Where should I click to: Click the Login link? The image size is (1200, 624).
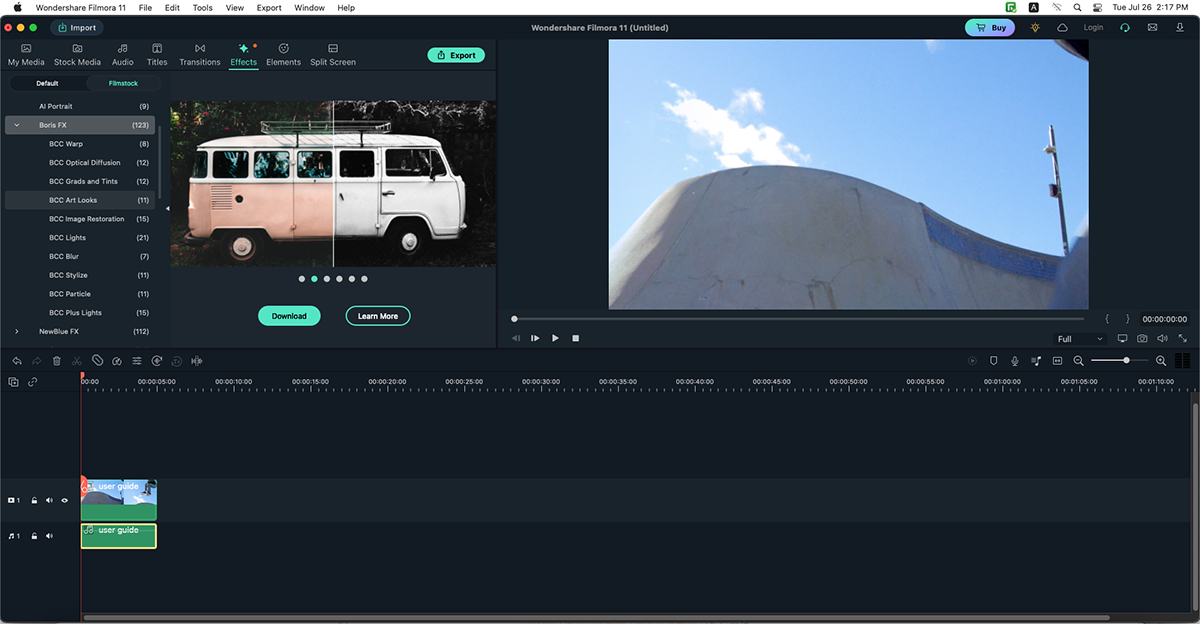click(x=1093, y=28)
